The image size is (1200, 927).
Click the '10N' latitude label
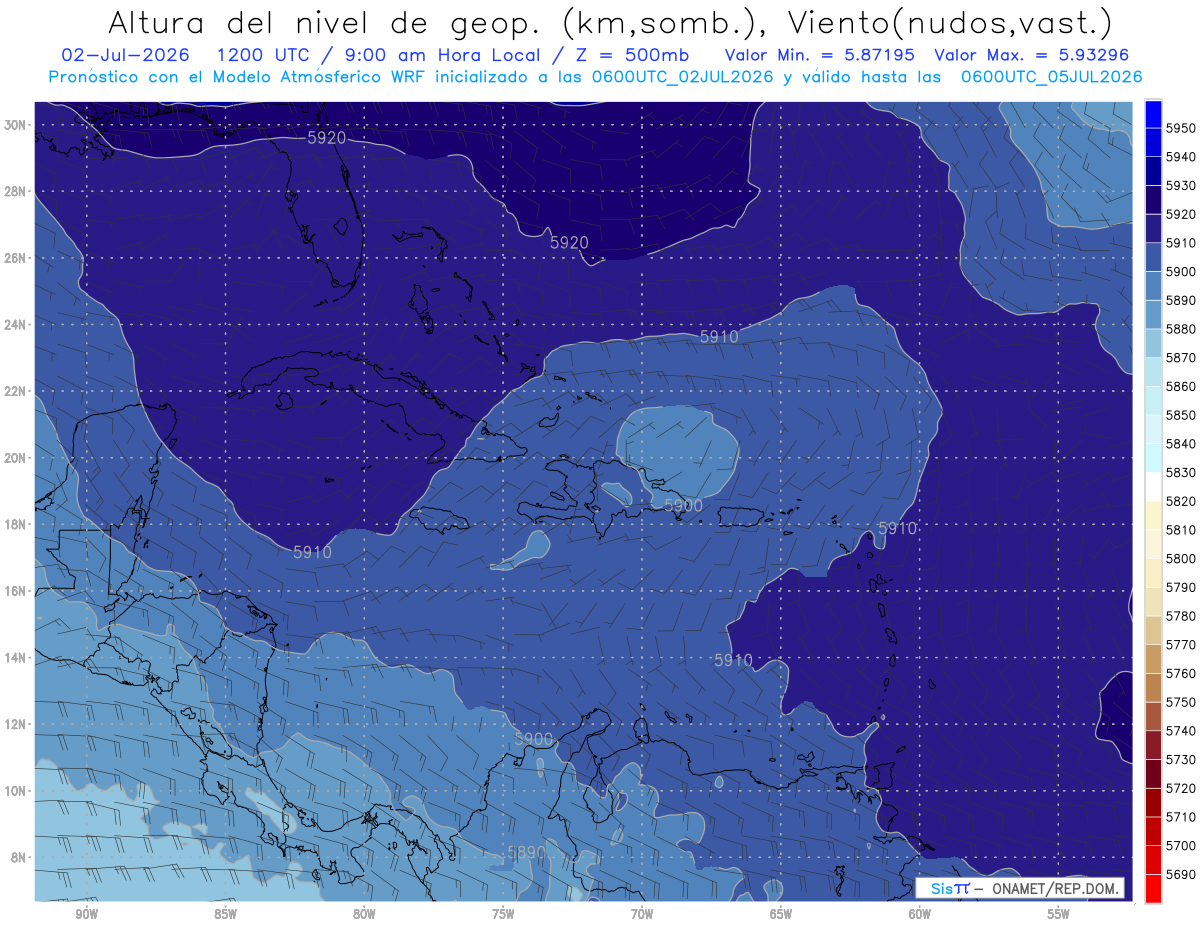click(15, 790)
